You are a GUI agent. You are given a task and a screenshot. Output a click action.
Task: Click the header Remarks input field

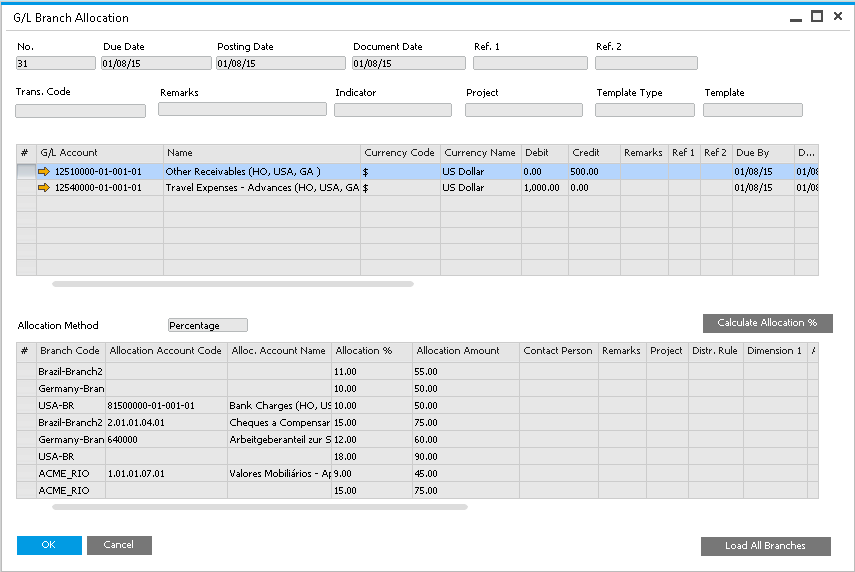pos(242,109)
